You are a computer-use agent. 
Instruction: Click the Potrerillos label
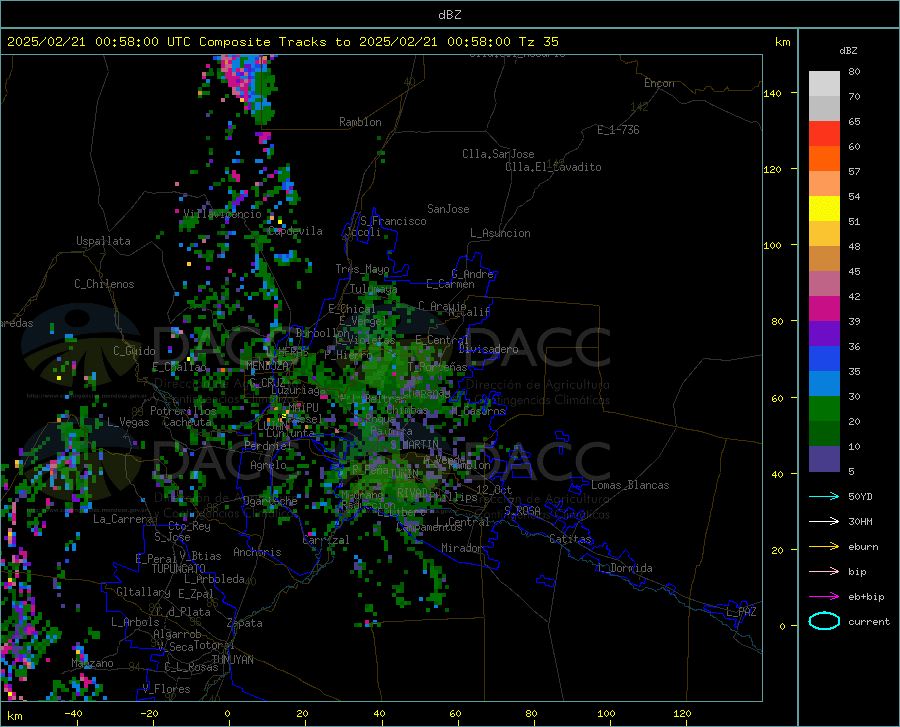(x=183, y=411)
